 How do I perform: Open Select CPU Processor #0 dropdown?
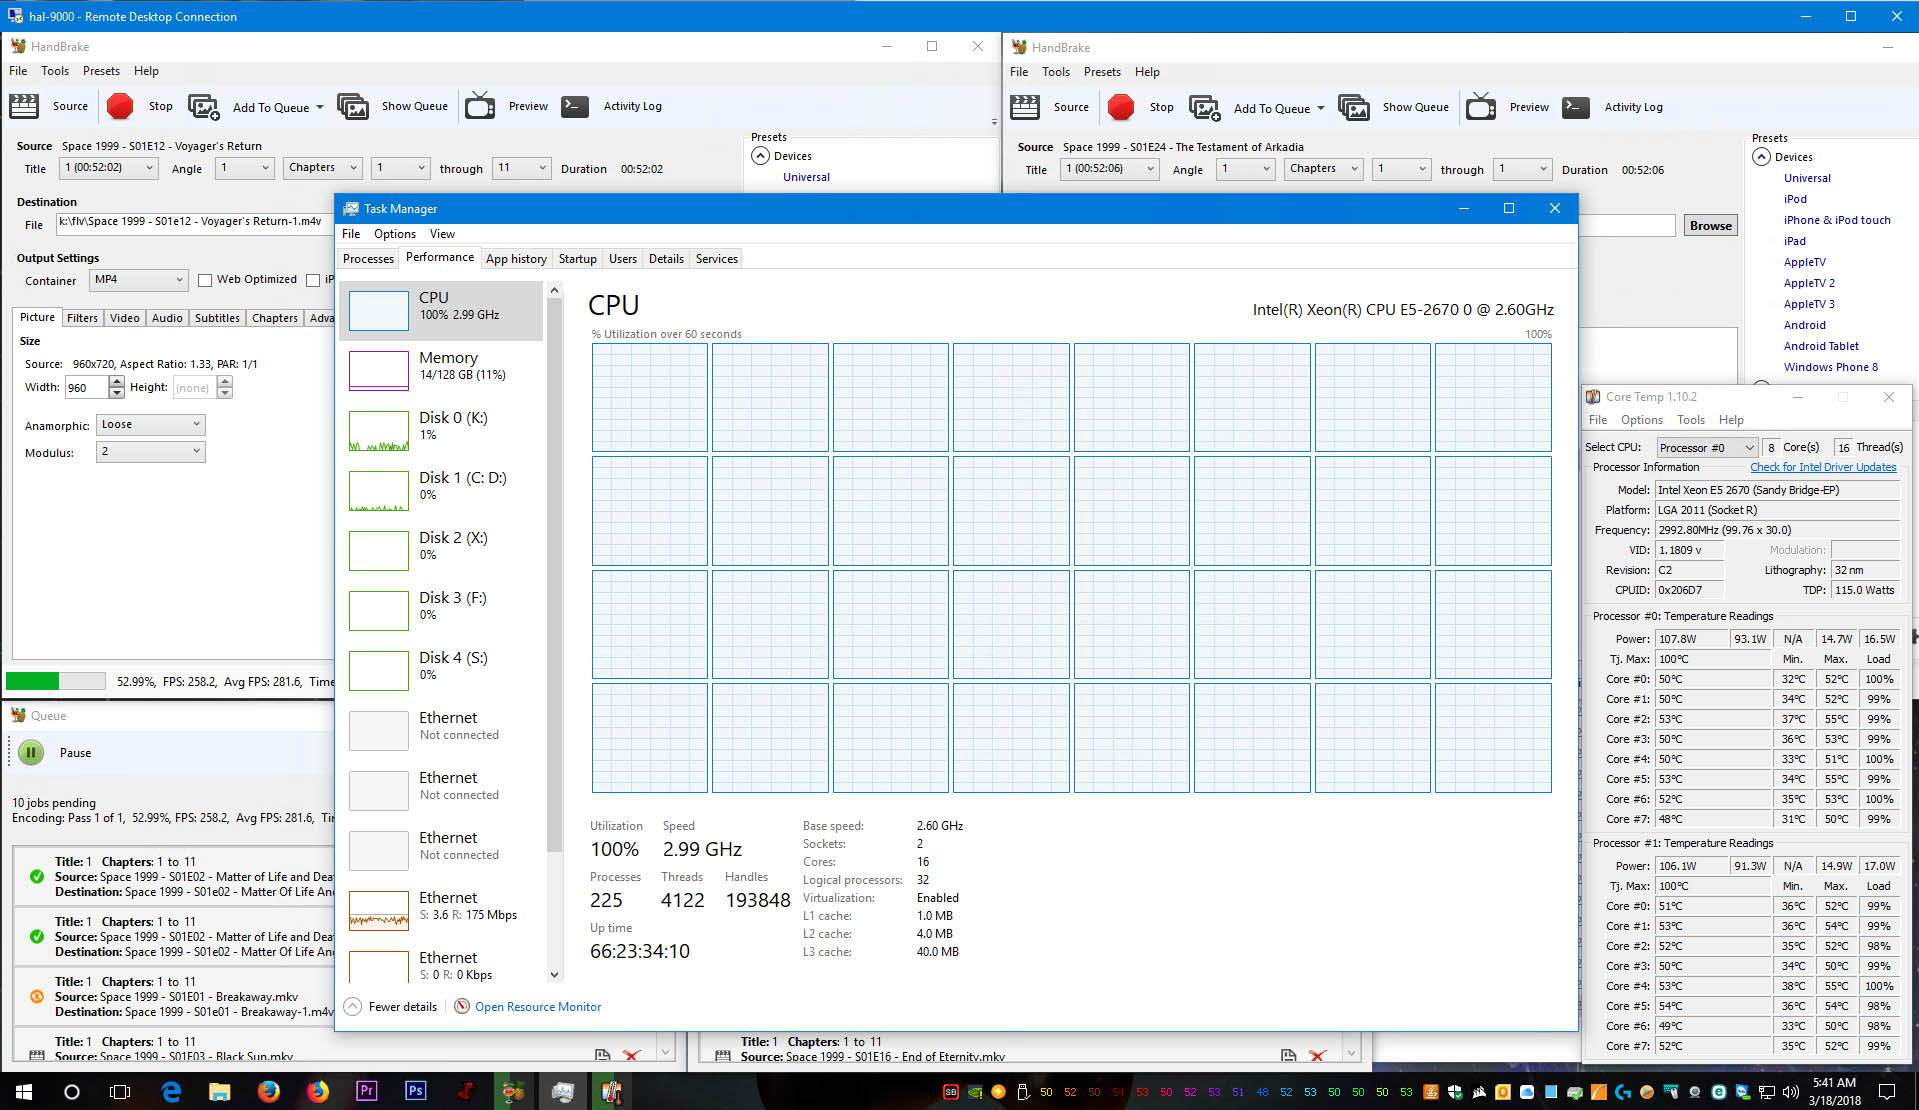(1706, 448)
